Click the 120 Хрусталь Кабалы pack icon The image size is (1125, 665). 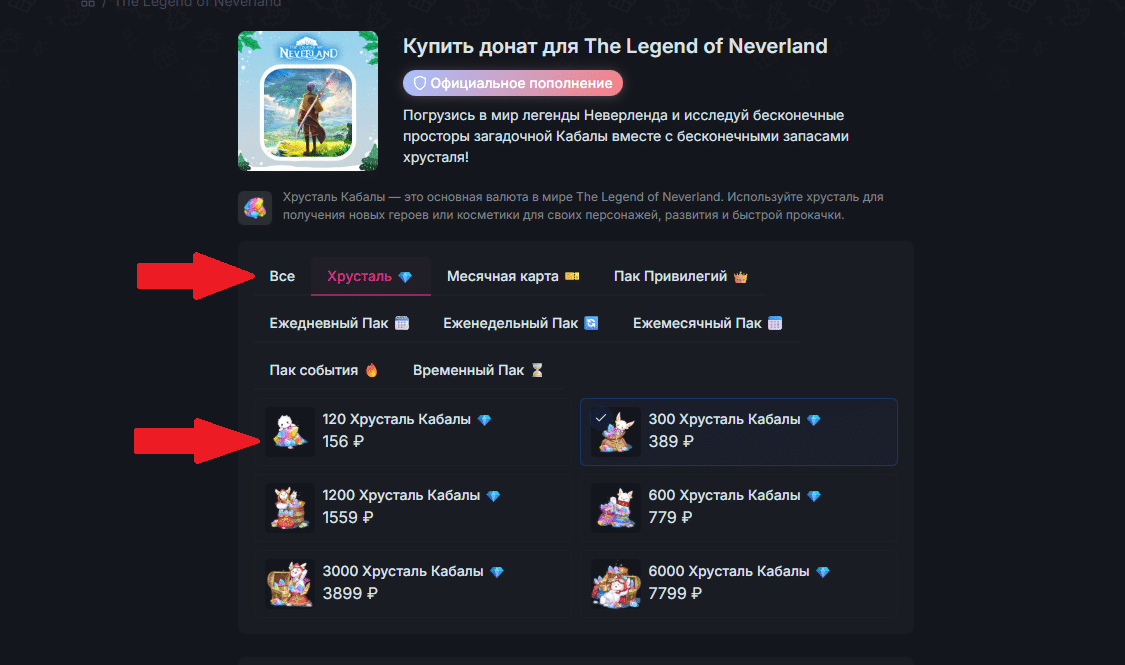tap(290, 432)
